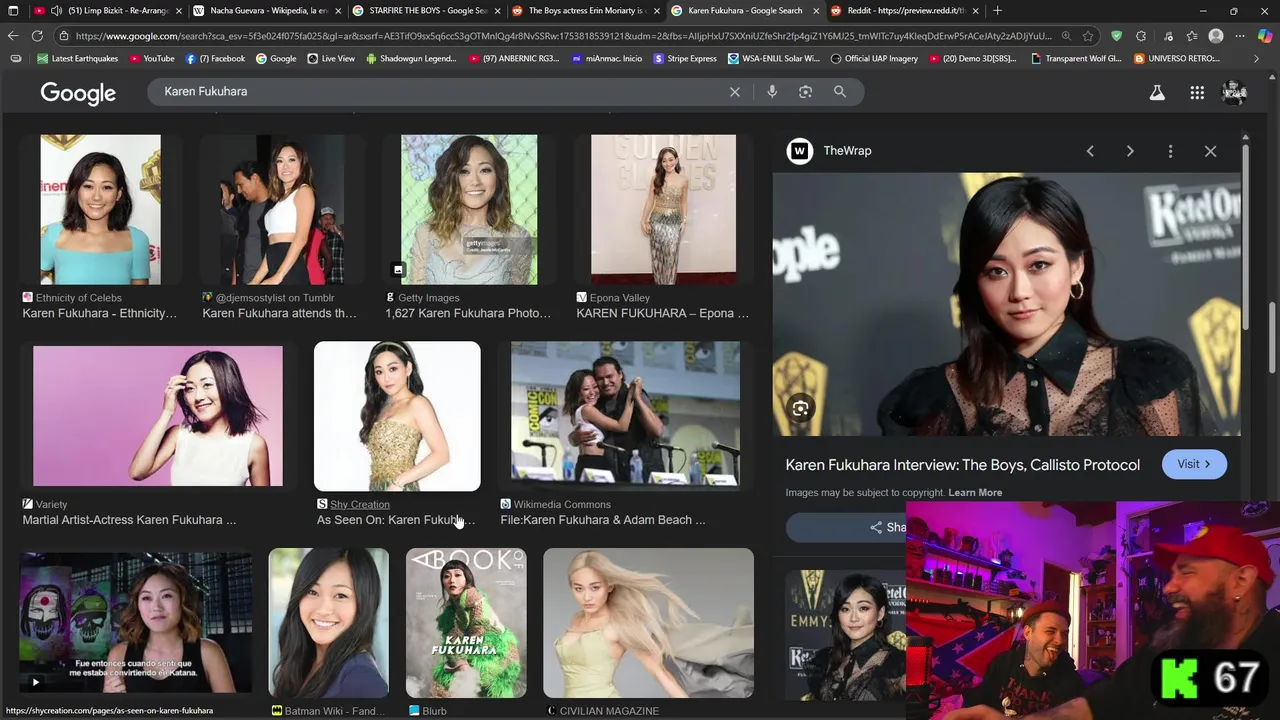Open the Learn More copyright link
1280x720 pixels.
pyautogui.click(x=975, y=493)
